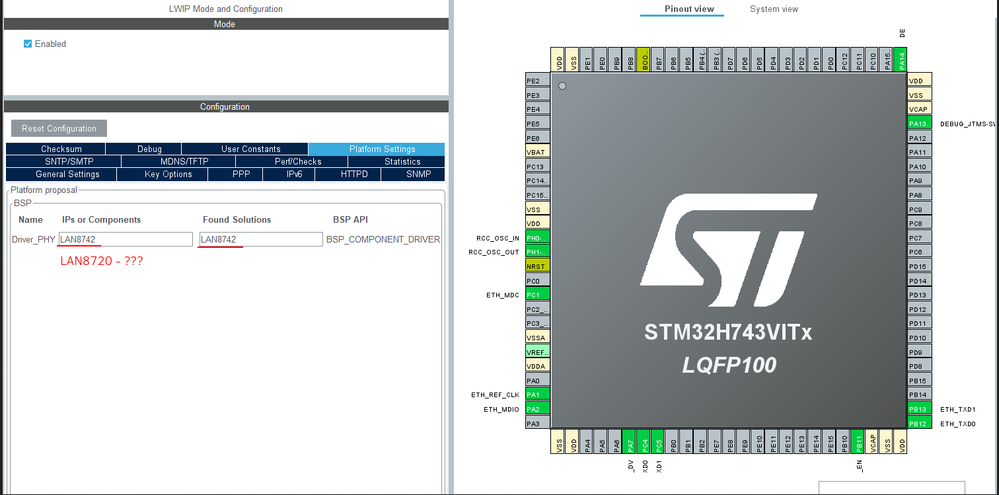Click the PC0 pin
Screen dimensions: 999x495
point(537,280)
